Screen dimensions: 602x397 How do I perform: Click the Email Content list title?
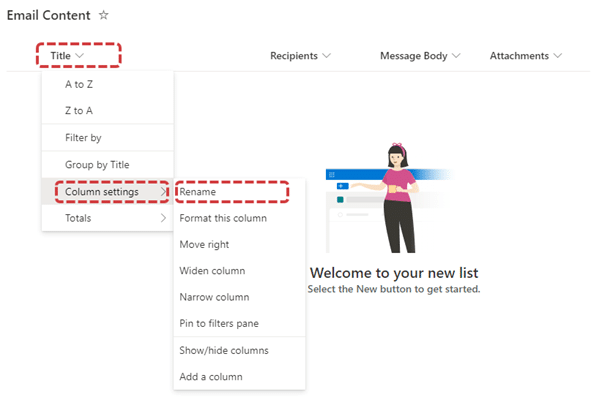coord(48,15)
